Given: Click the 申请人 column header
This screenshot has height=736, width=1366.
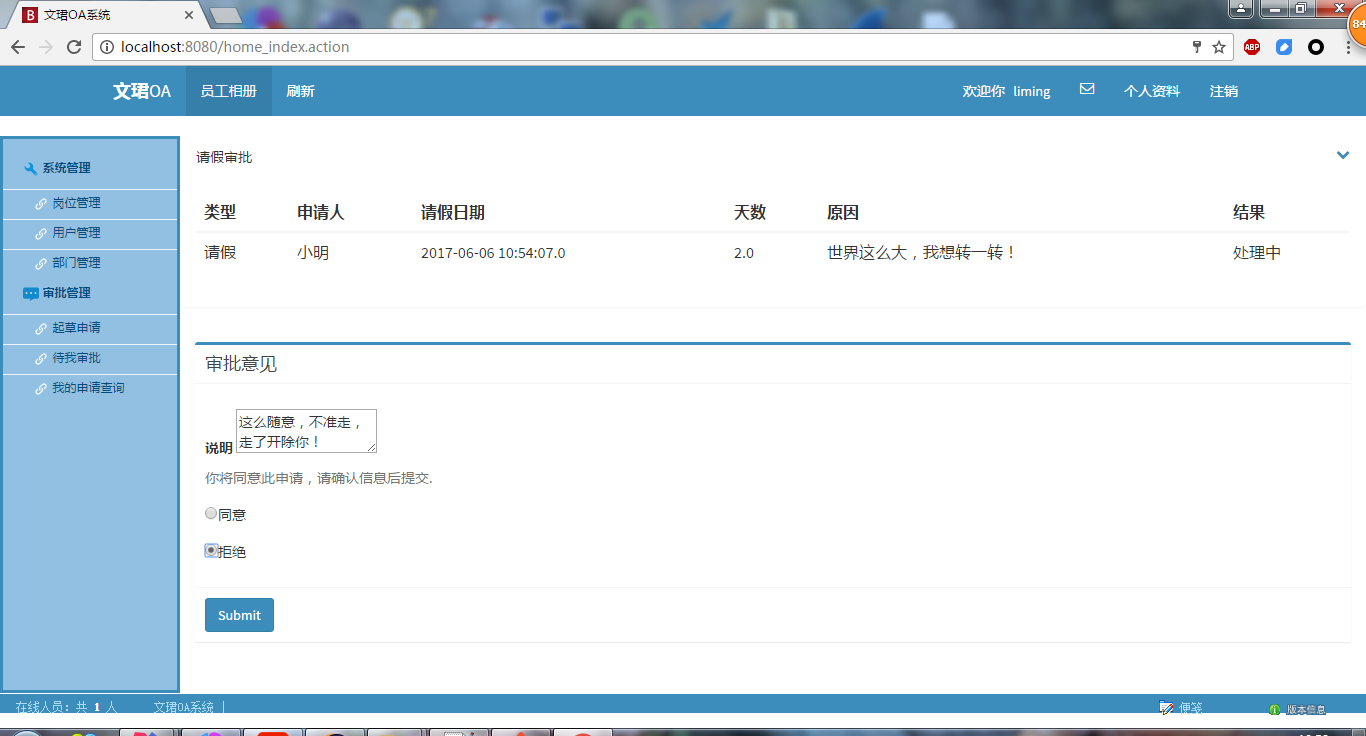Looking at the screenshot, I should (x=321, y=212).
